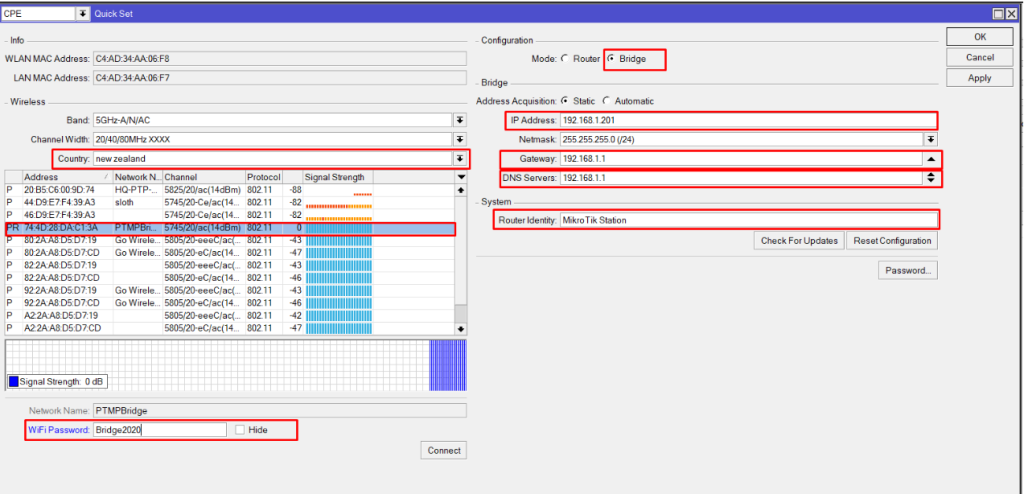Select Static address acquisition
Image resolution: width=1024 pixels, height=494 pixels.
[565, 101]
